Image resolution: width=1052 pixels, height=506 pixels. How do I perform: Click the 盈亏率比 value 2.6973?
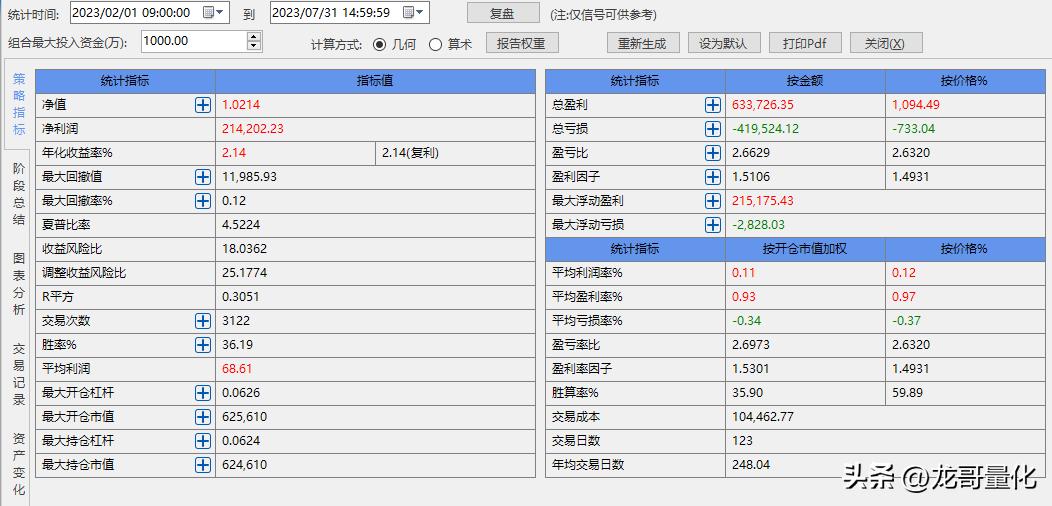point(751,345)
